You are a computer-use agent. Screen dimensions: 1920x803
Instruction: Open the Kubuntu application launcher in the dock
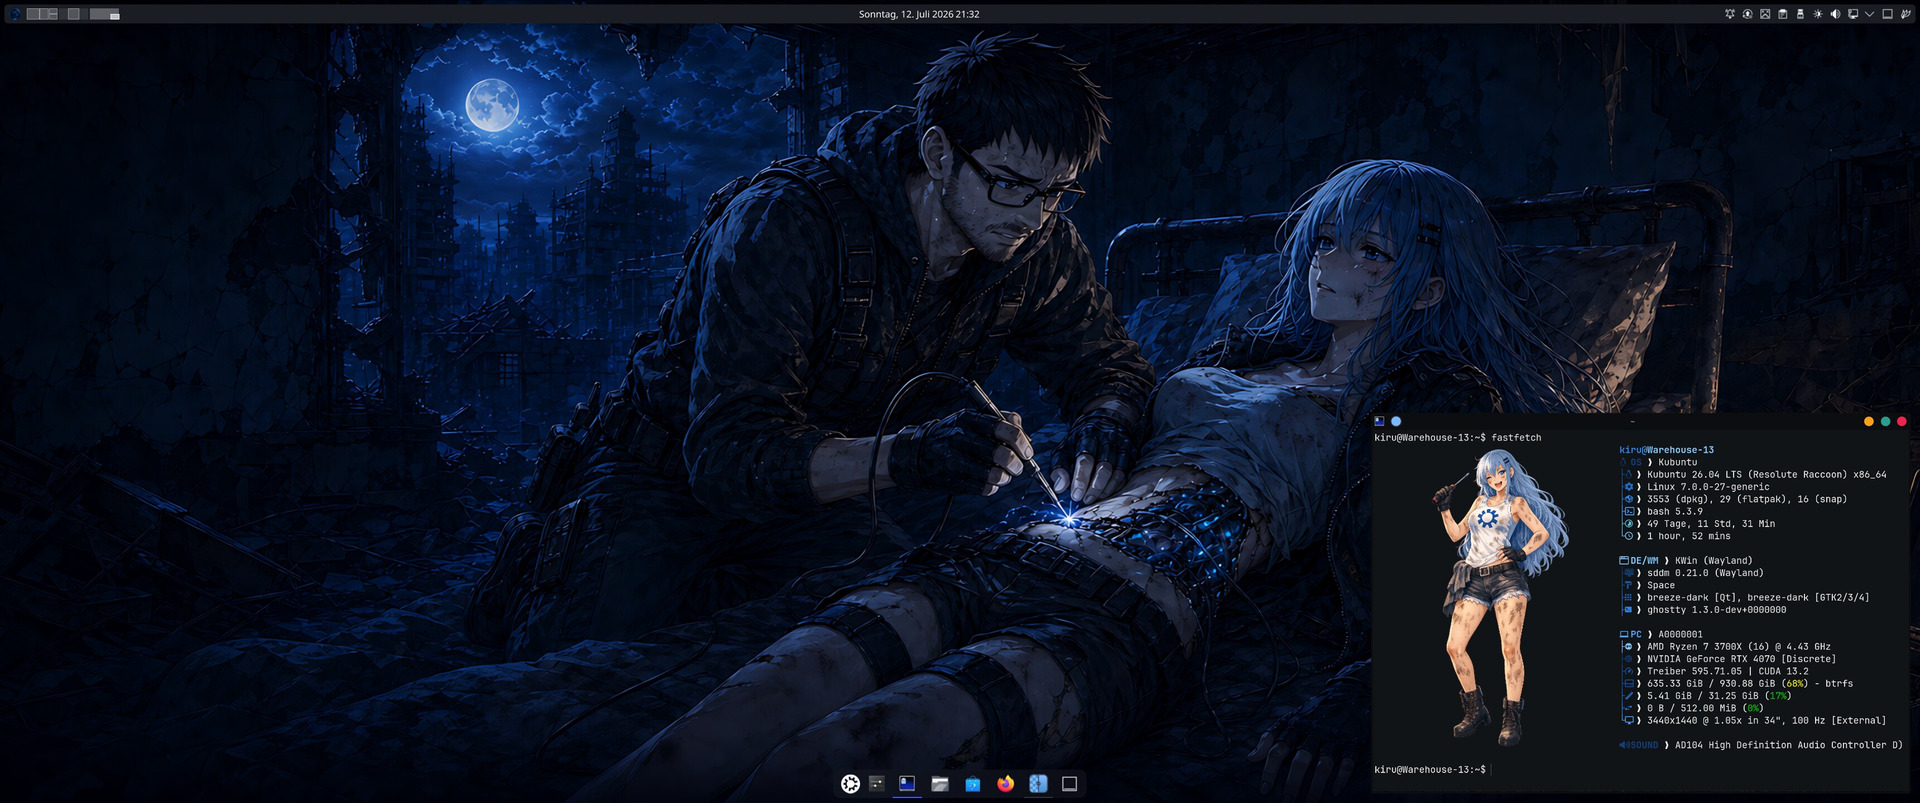(850, 784)
